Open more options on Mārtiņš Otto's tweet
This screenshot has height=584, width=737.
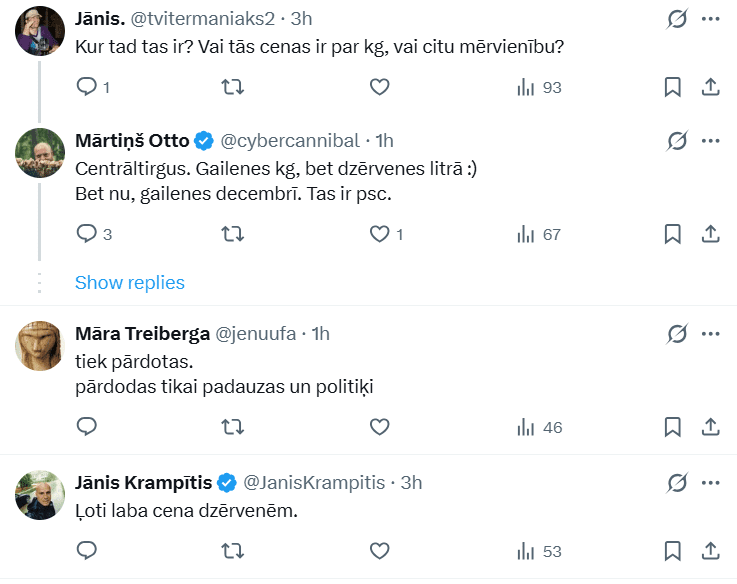(711, 140)
